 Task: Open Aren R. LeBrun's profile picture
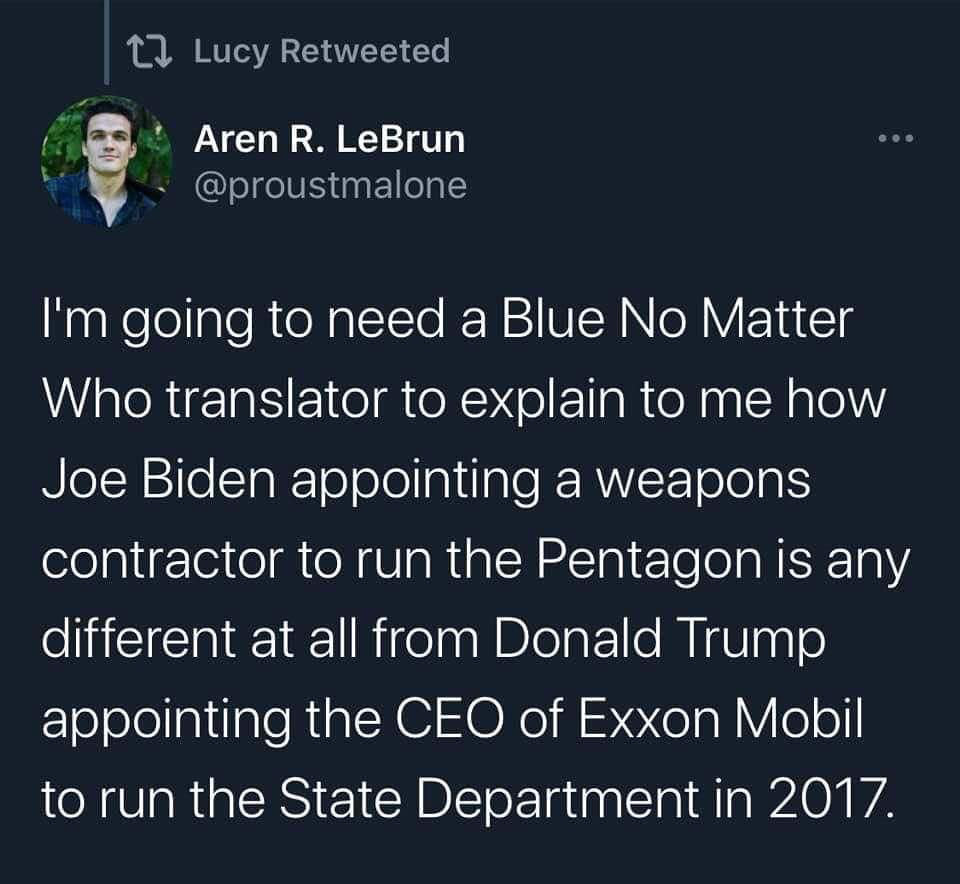(107, 162)
